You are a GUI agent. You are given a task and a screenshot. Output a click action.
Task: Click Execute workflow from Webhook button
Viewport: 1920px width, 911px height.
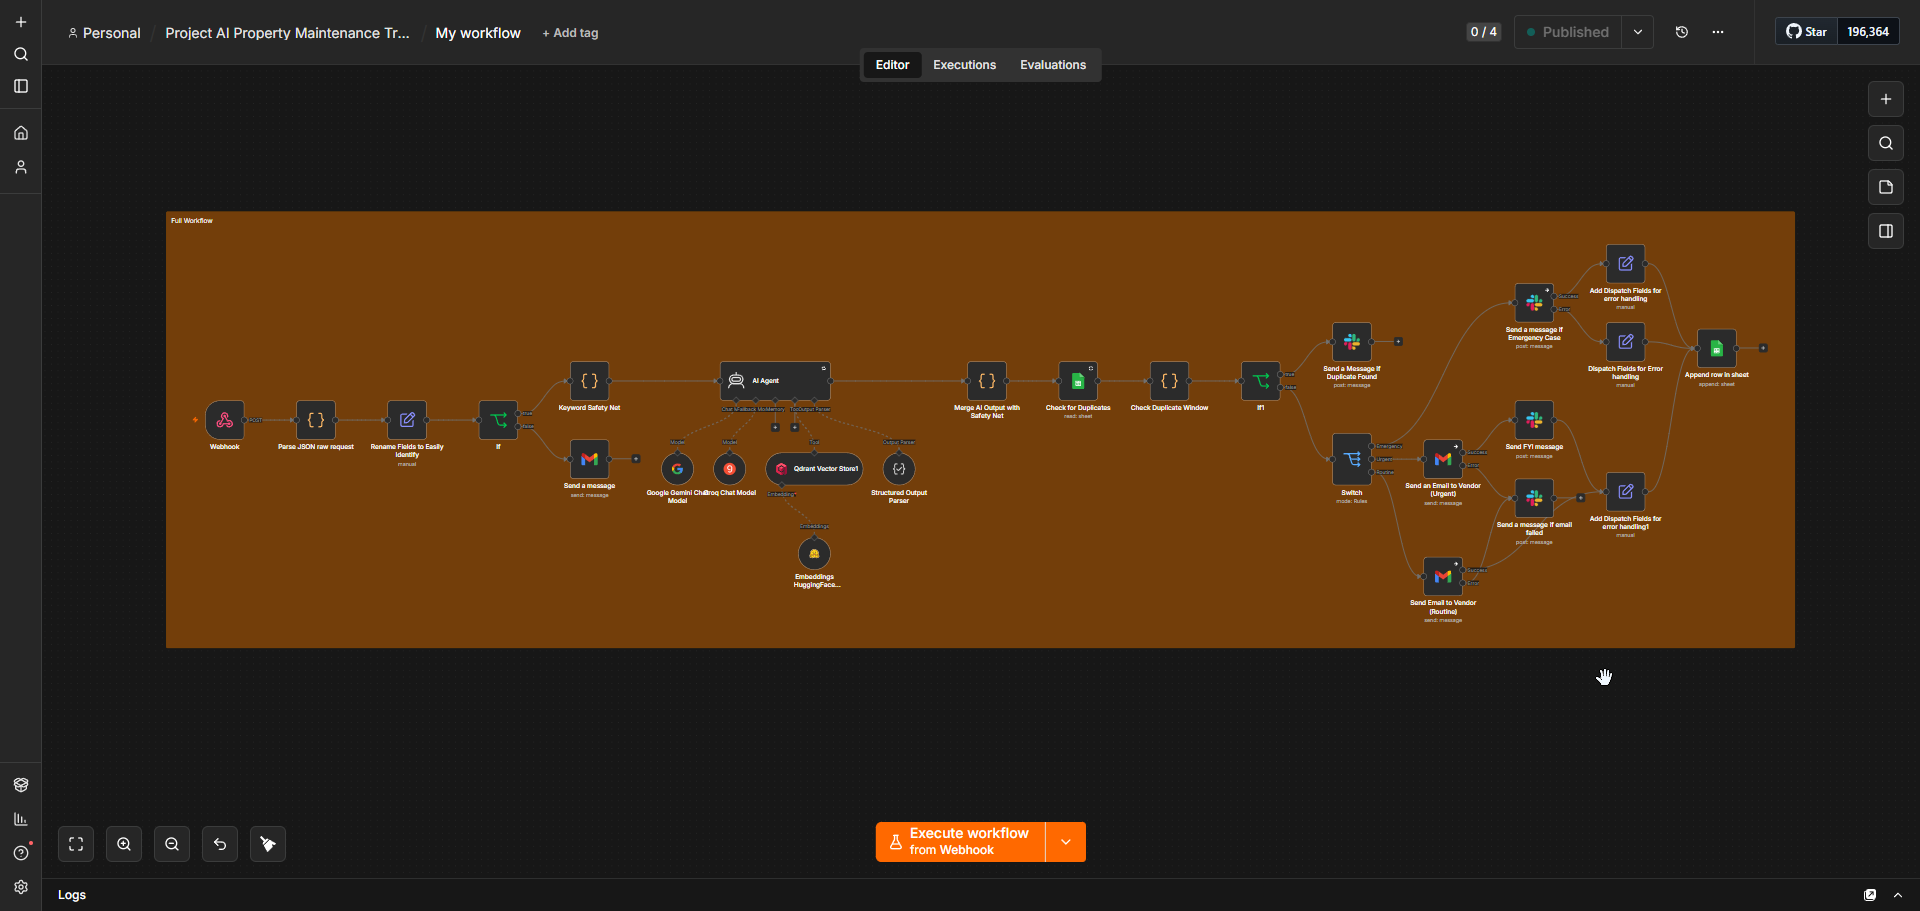click(x=960, y=842)
